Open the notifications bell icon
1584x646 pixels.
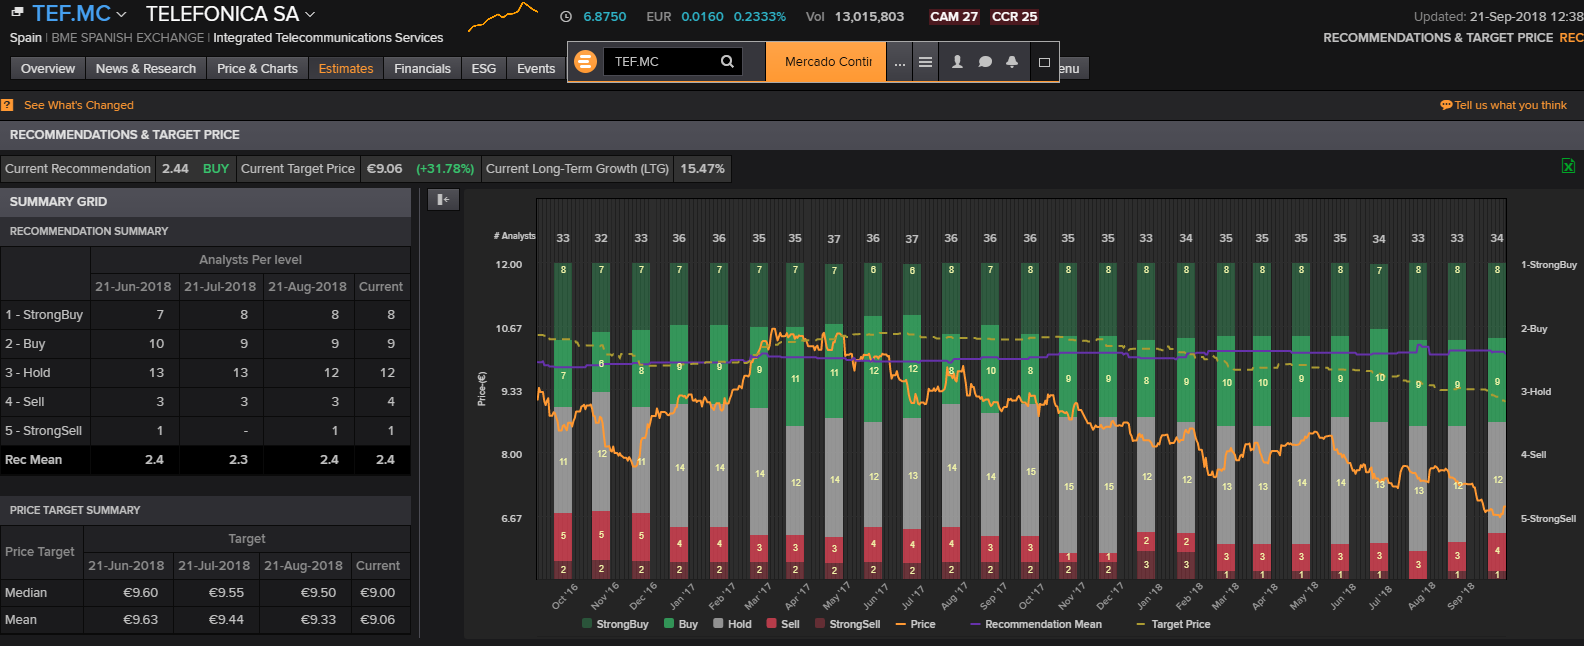[1012, 62]
